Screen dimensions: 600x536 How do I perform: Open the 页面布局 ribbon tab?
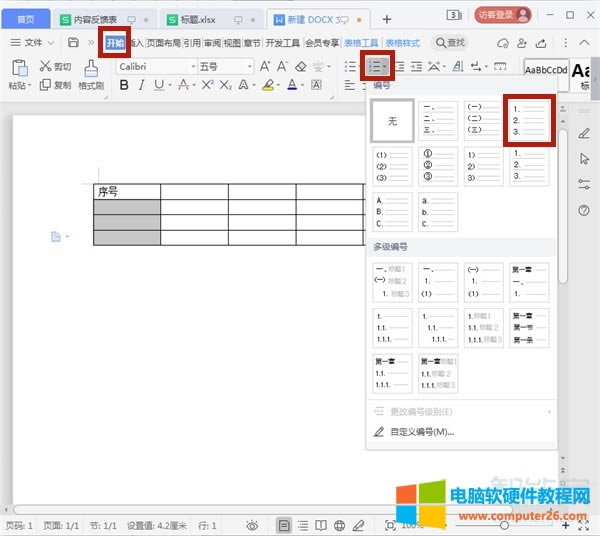pos(163,43)
